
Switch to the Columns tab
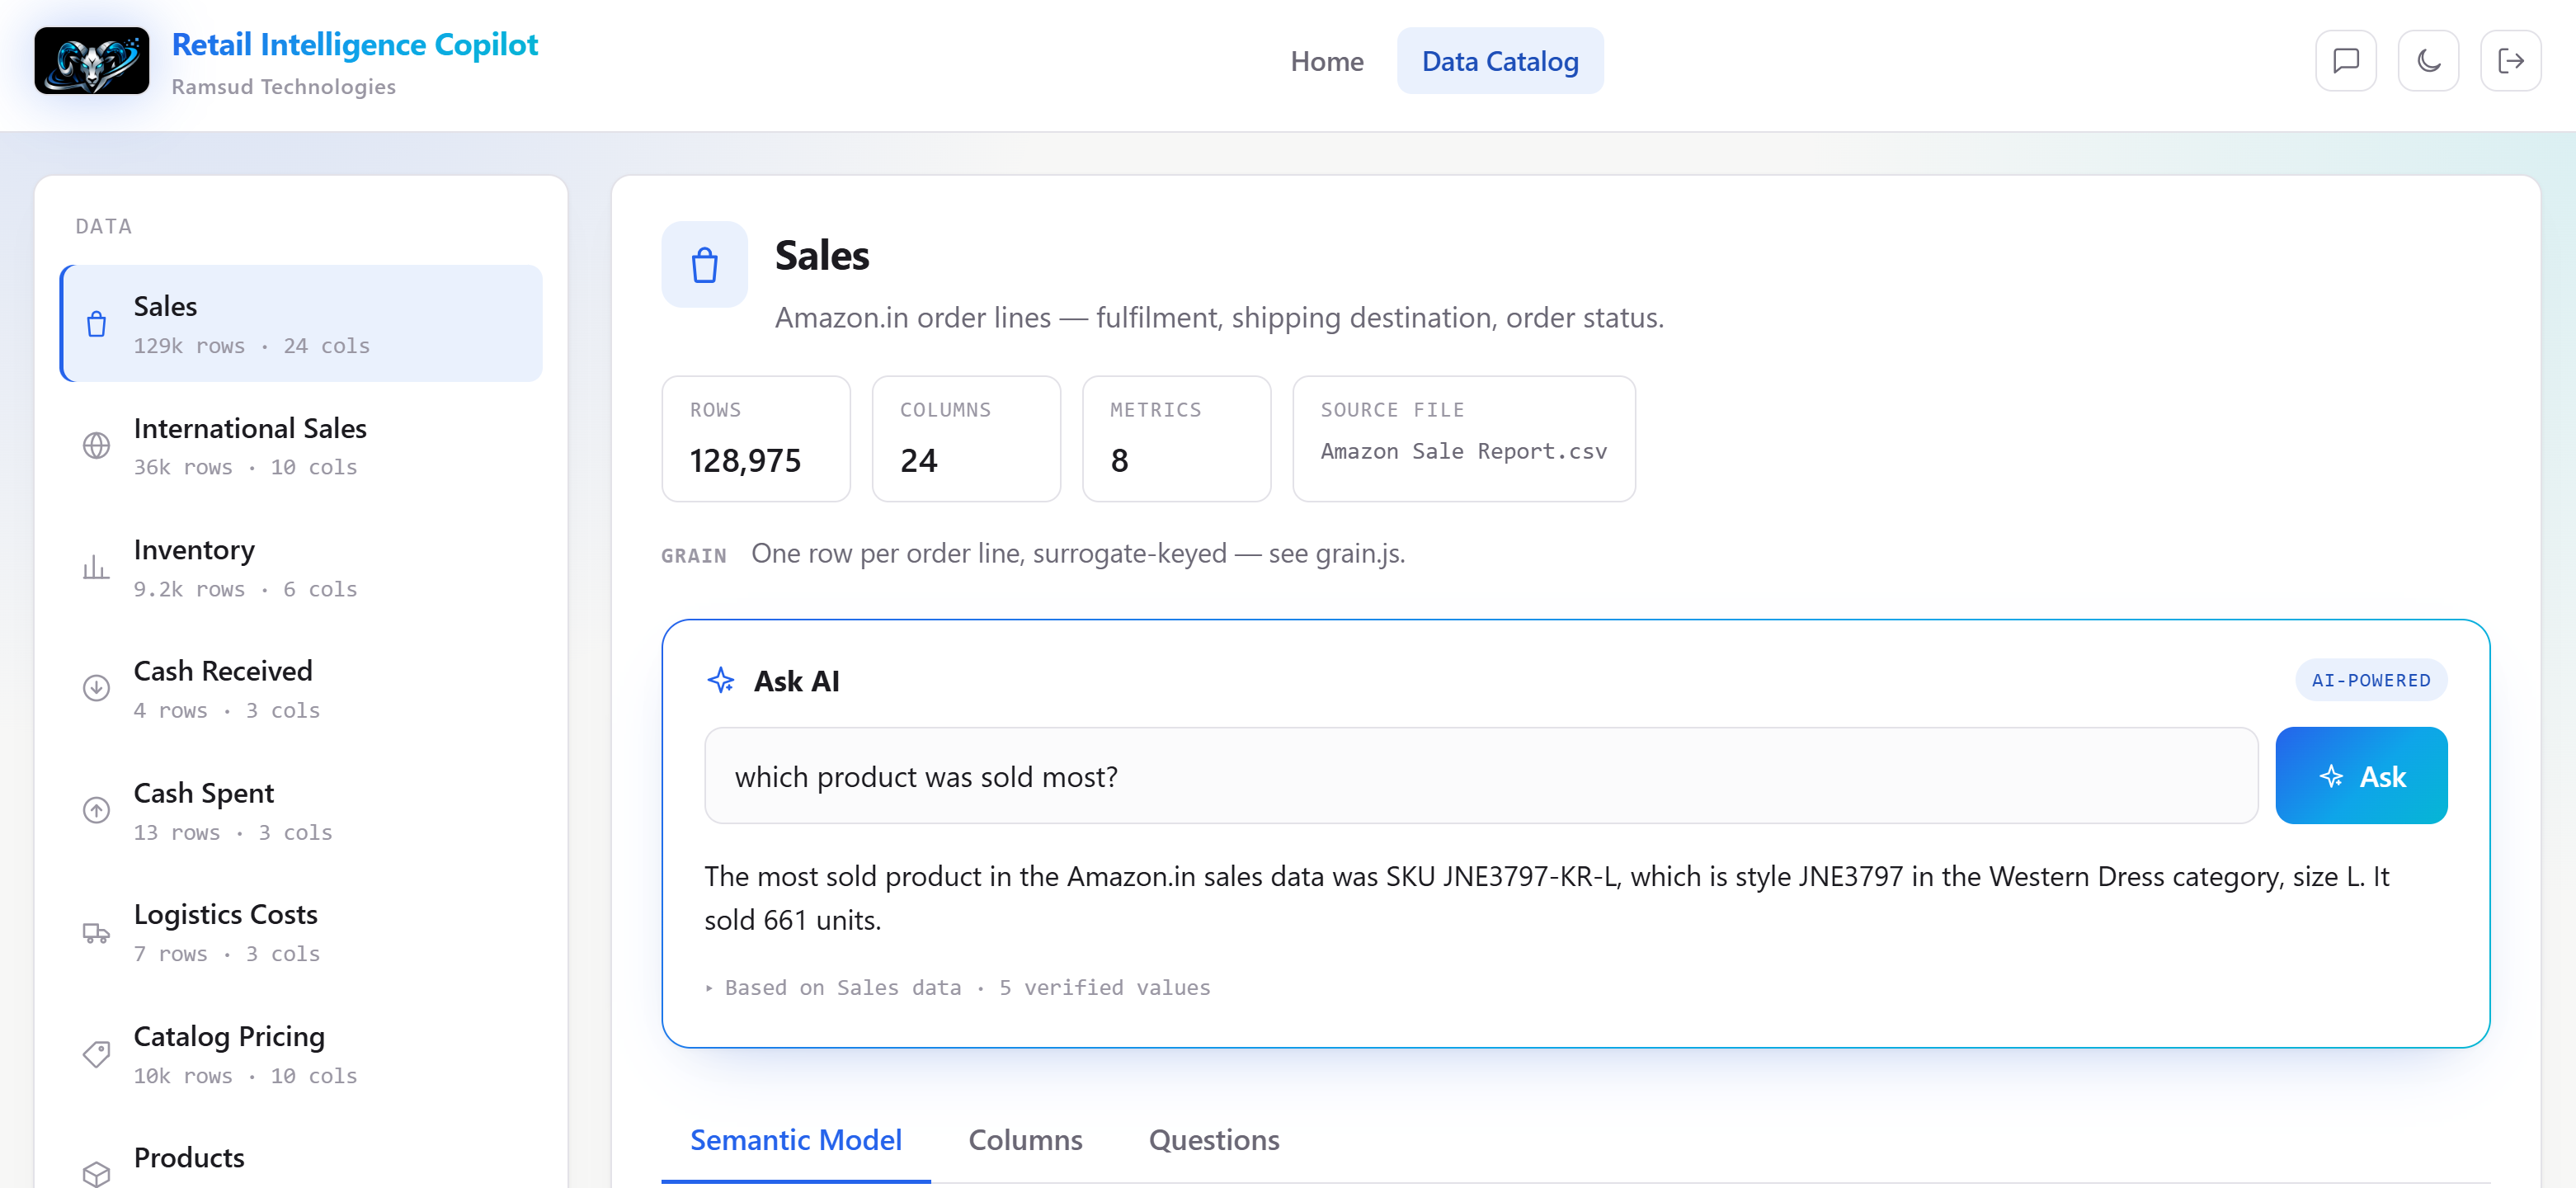click(1025, 1140)
